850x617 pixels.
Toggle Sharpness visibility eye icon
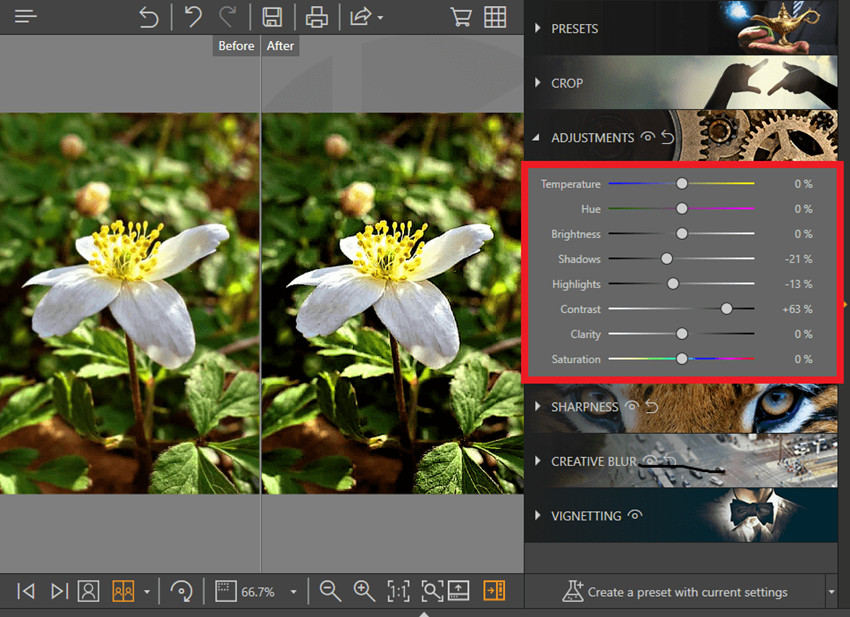pyautogui.click(x=632, y=407)
